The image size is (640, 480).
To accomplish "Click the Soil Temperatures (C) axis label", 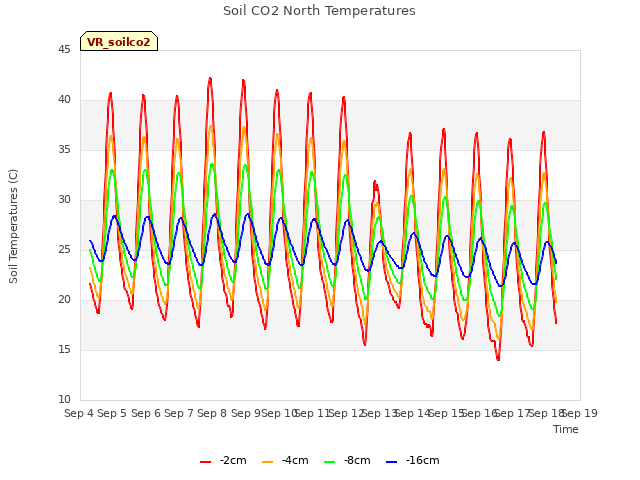I will [13, 226].
